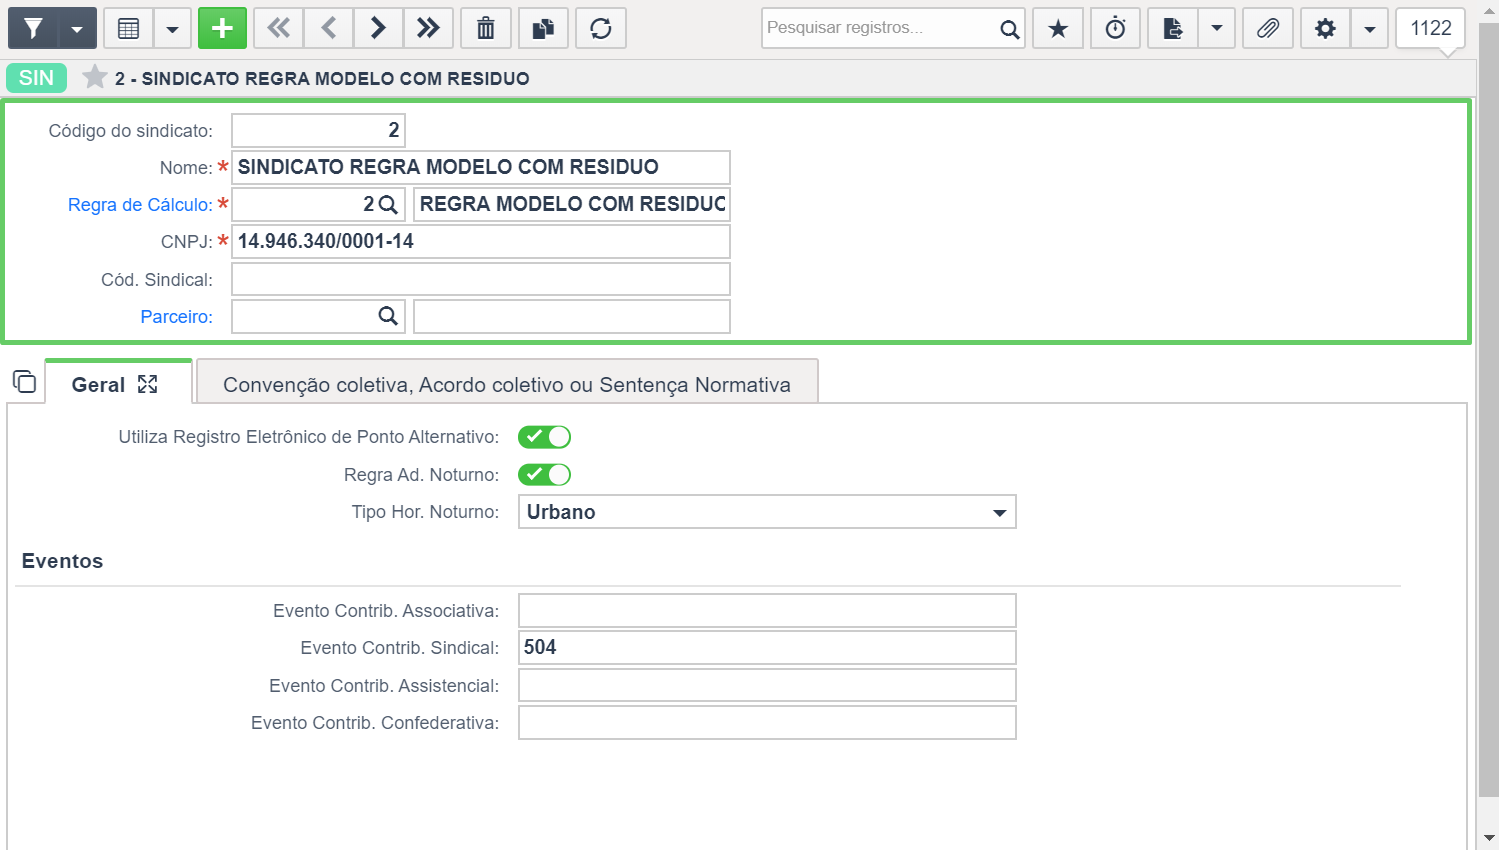Go to the first record
This screenshot has width=1499, height=850.
click(x=279, y=28)
